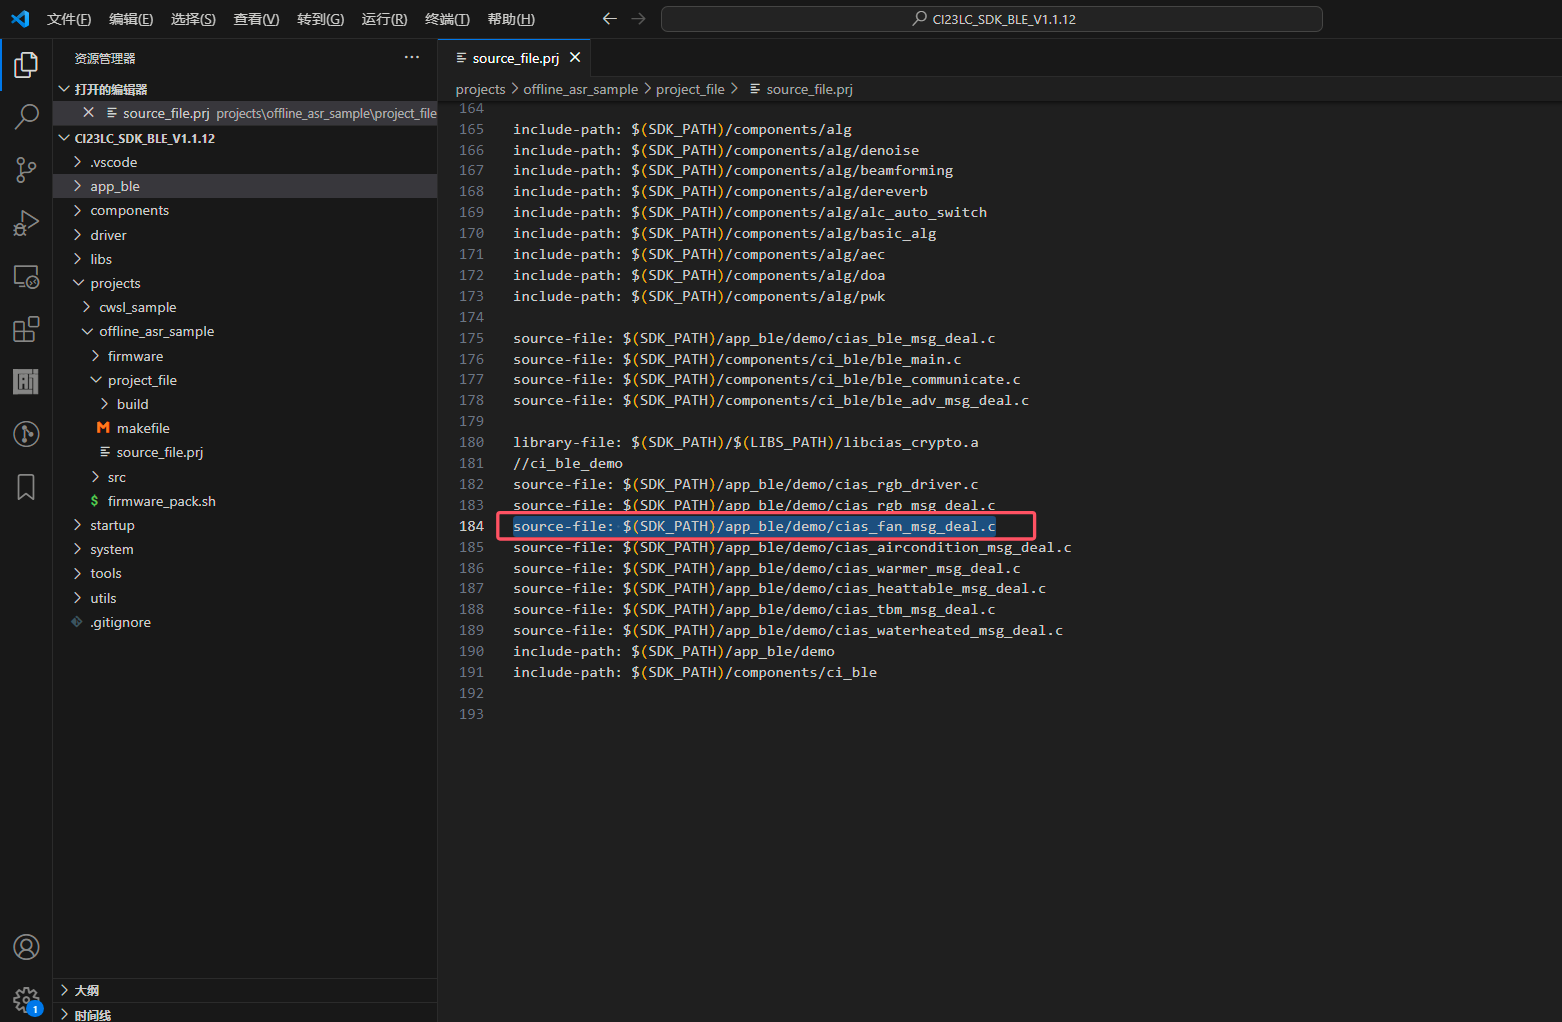This screenshot has height=1022, width=1562.
Task: Open the 查看(V) menu
Action: click(x=256, y=19)
